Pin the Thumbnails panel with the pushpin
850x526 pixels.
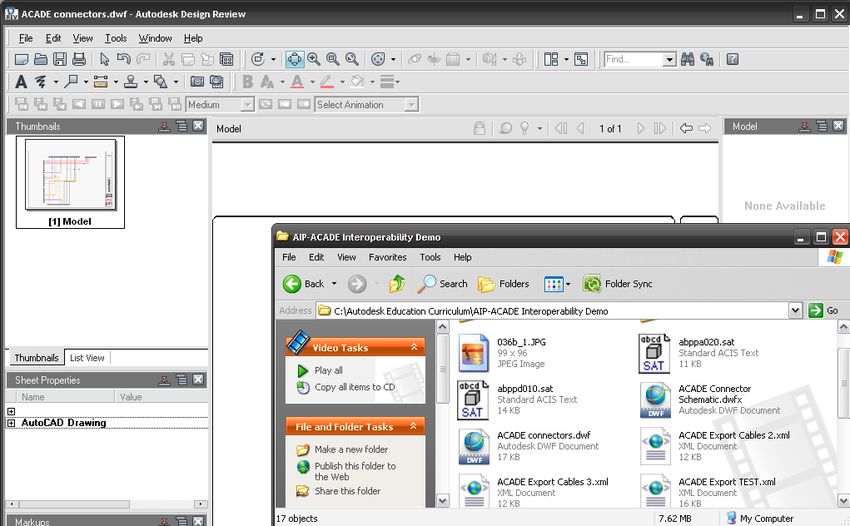coord(164,126)
